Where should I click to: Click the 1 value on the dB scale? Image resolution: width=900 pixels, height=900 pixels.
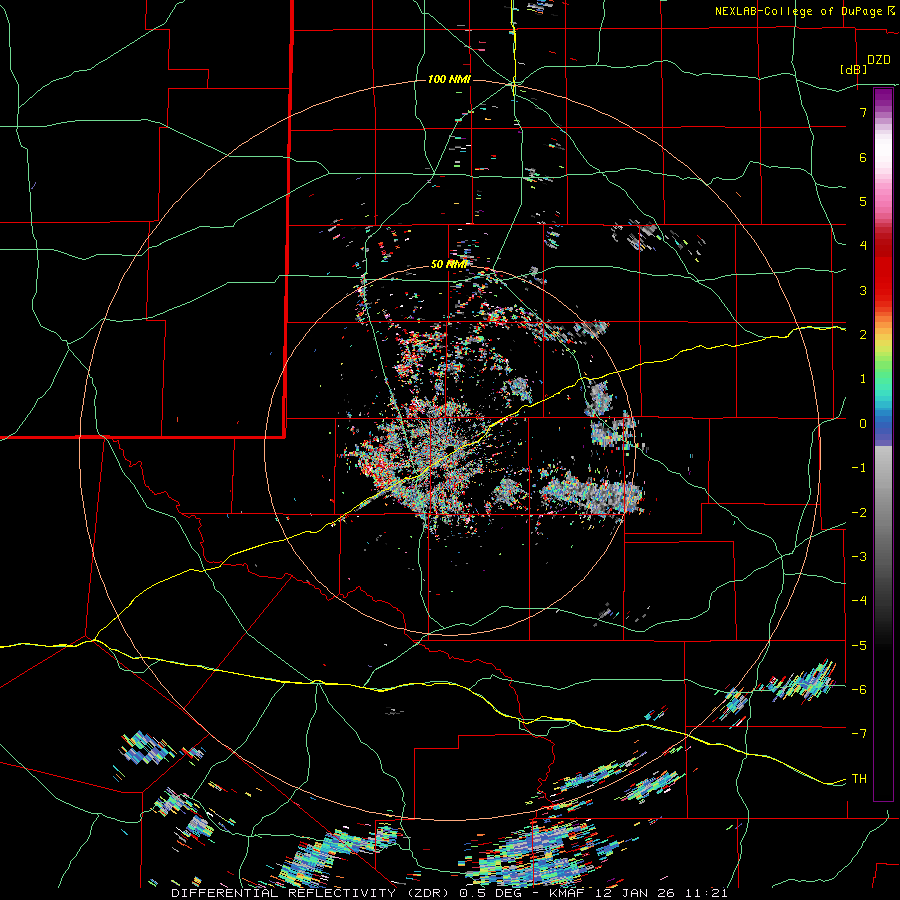[863, 379]
